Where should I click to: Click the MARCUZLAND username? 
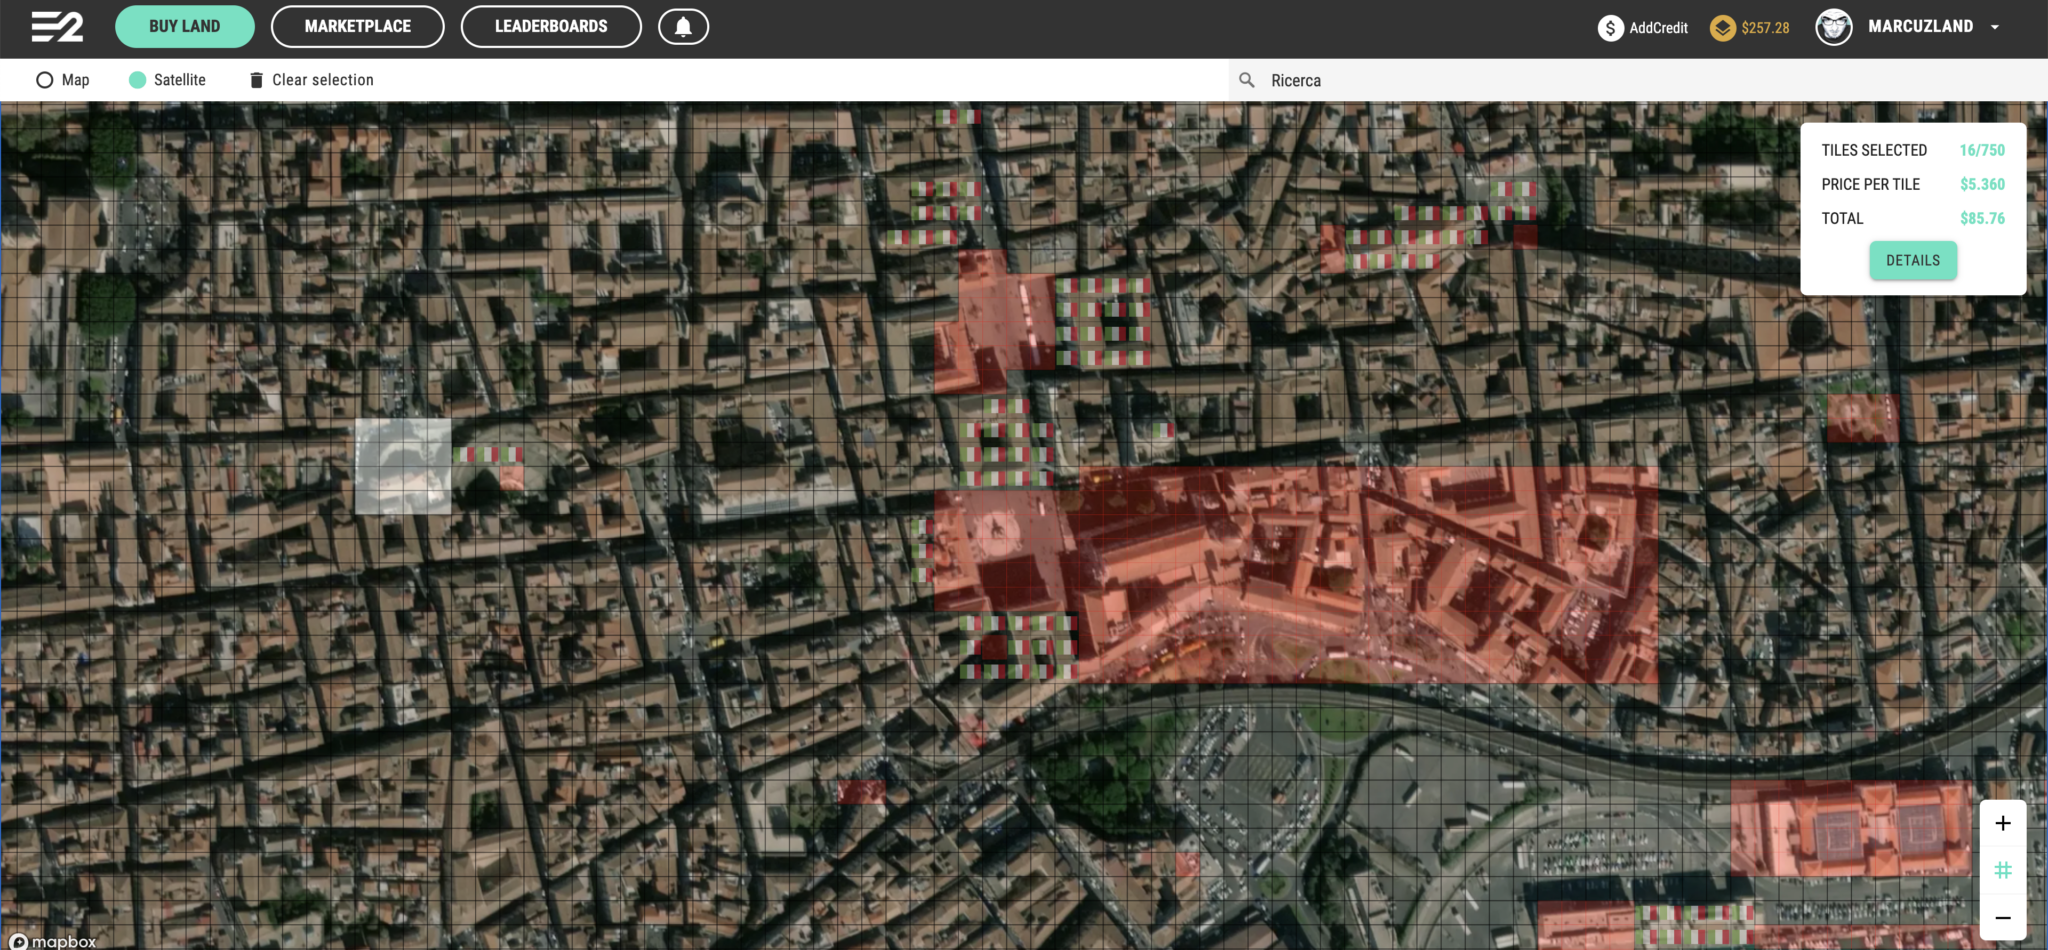coord(1920,27)
